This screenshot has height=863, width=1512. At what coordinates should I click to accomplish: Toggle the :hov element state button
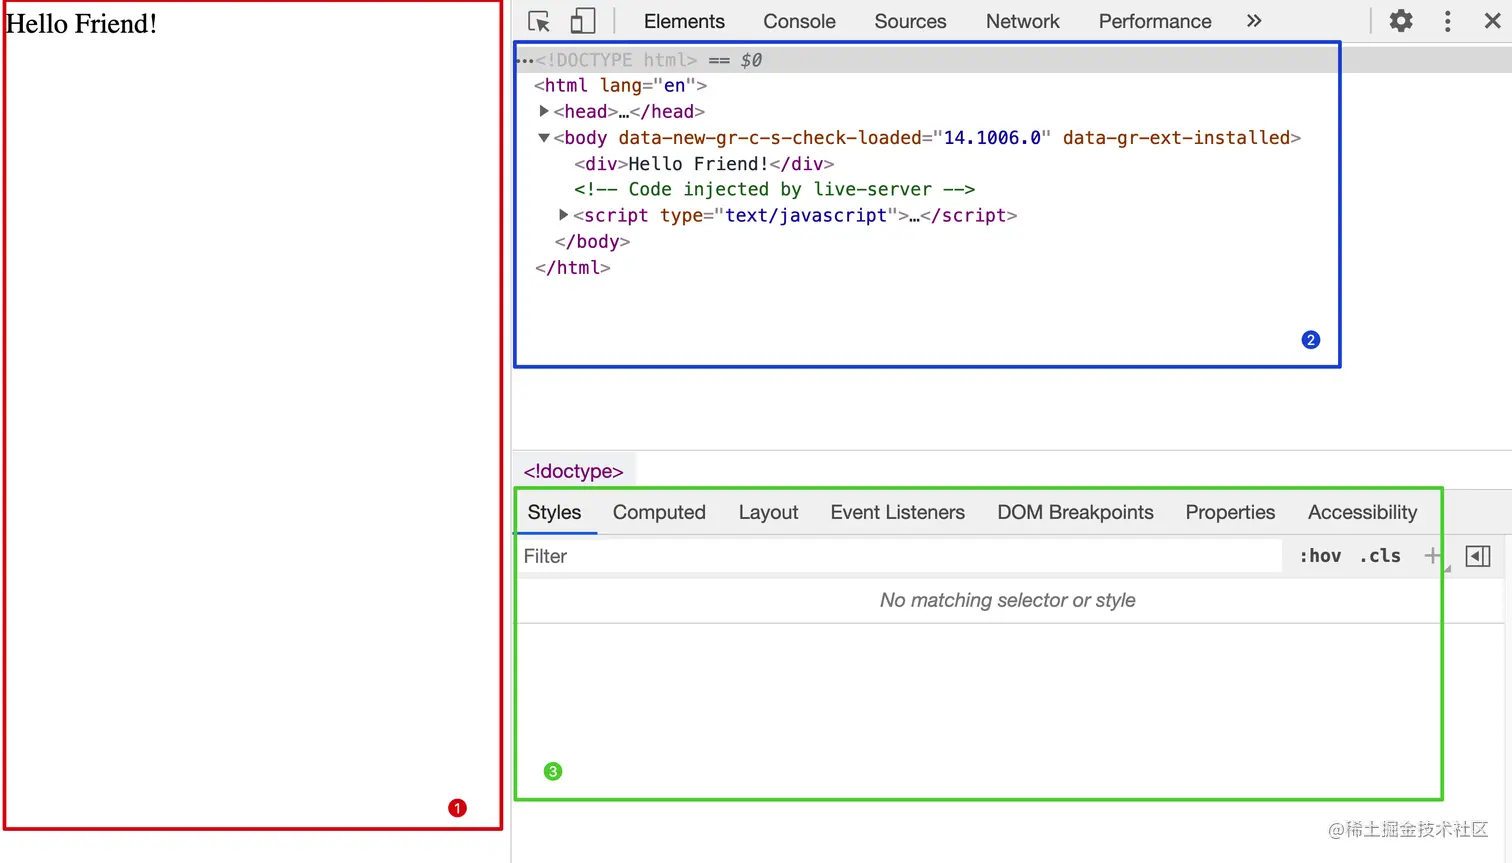(1320, 556)
